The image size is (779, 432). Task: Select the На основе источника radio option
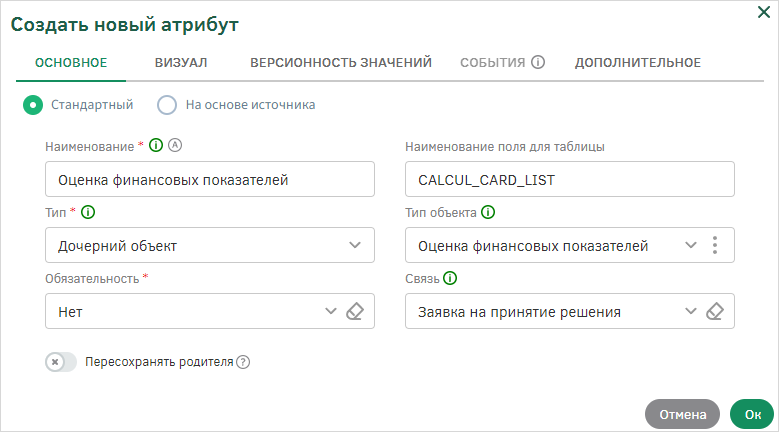click(x=167, y=105)
